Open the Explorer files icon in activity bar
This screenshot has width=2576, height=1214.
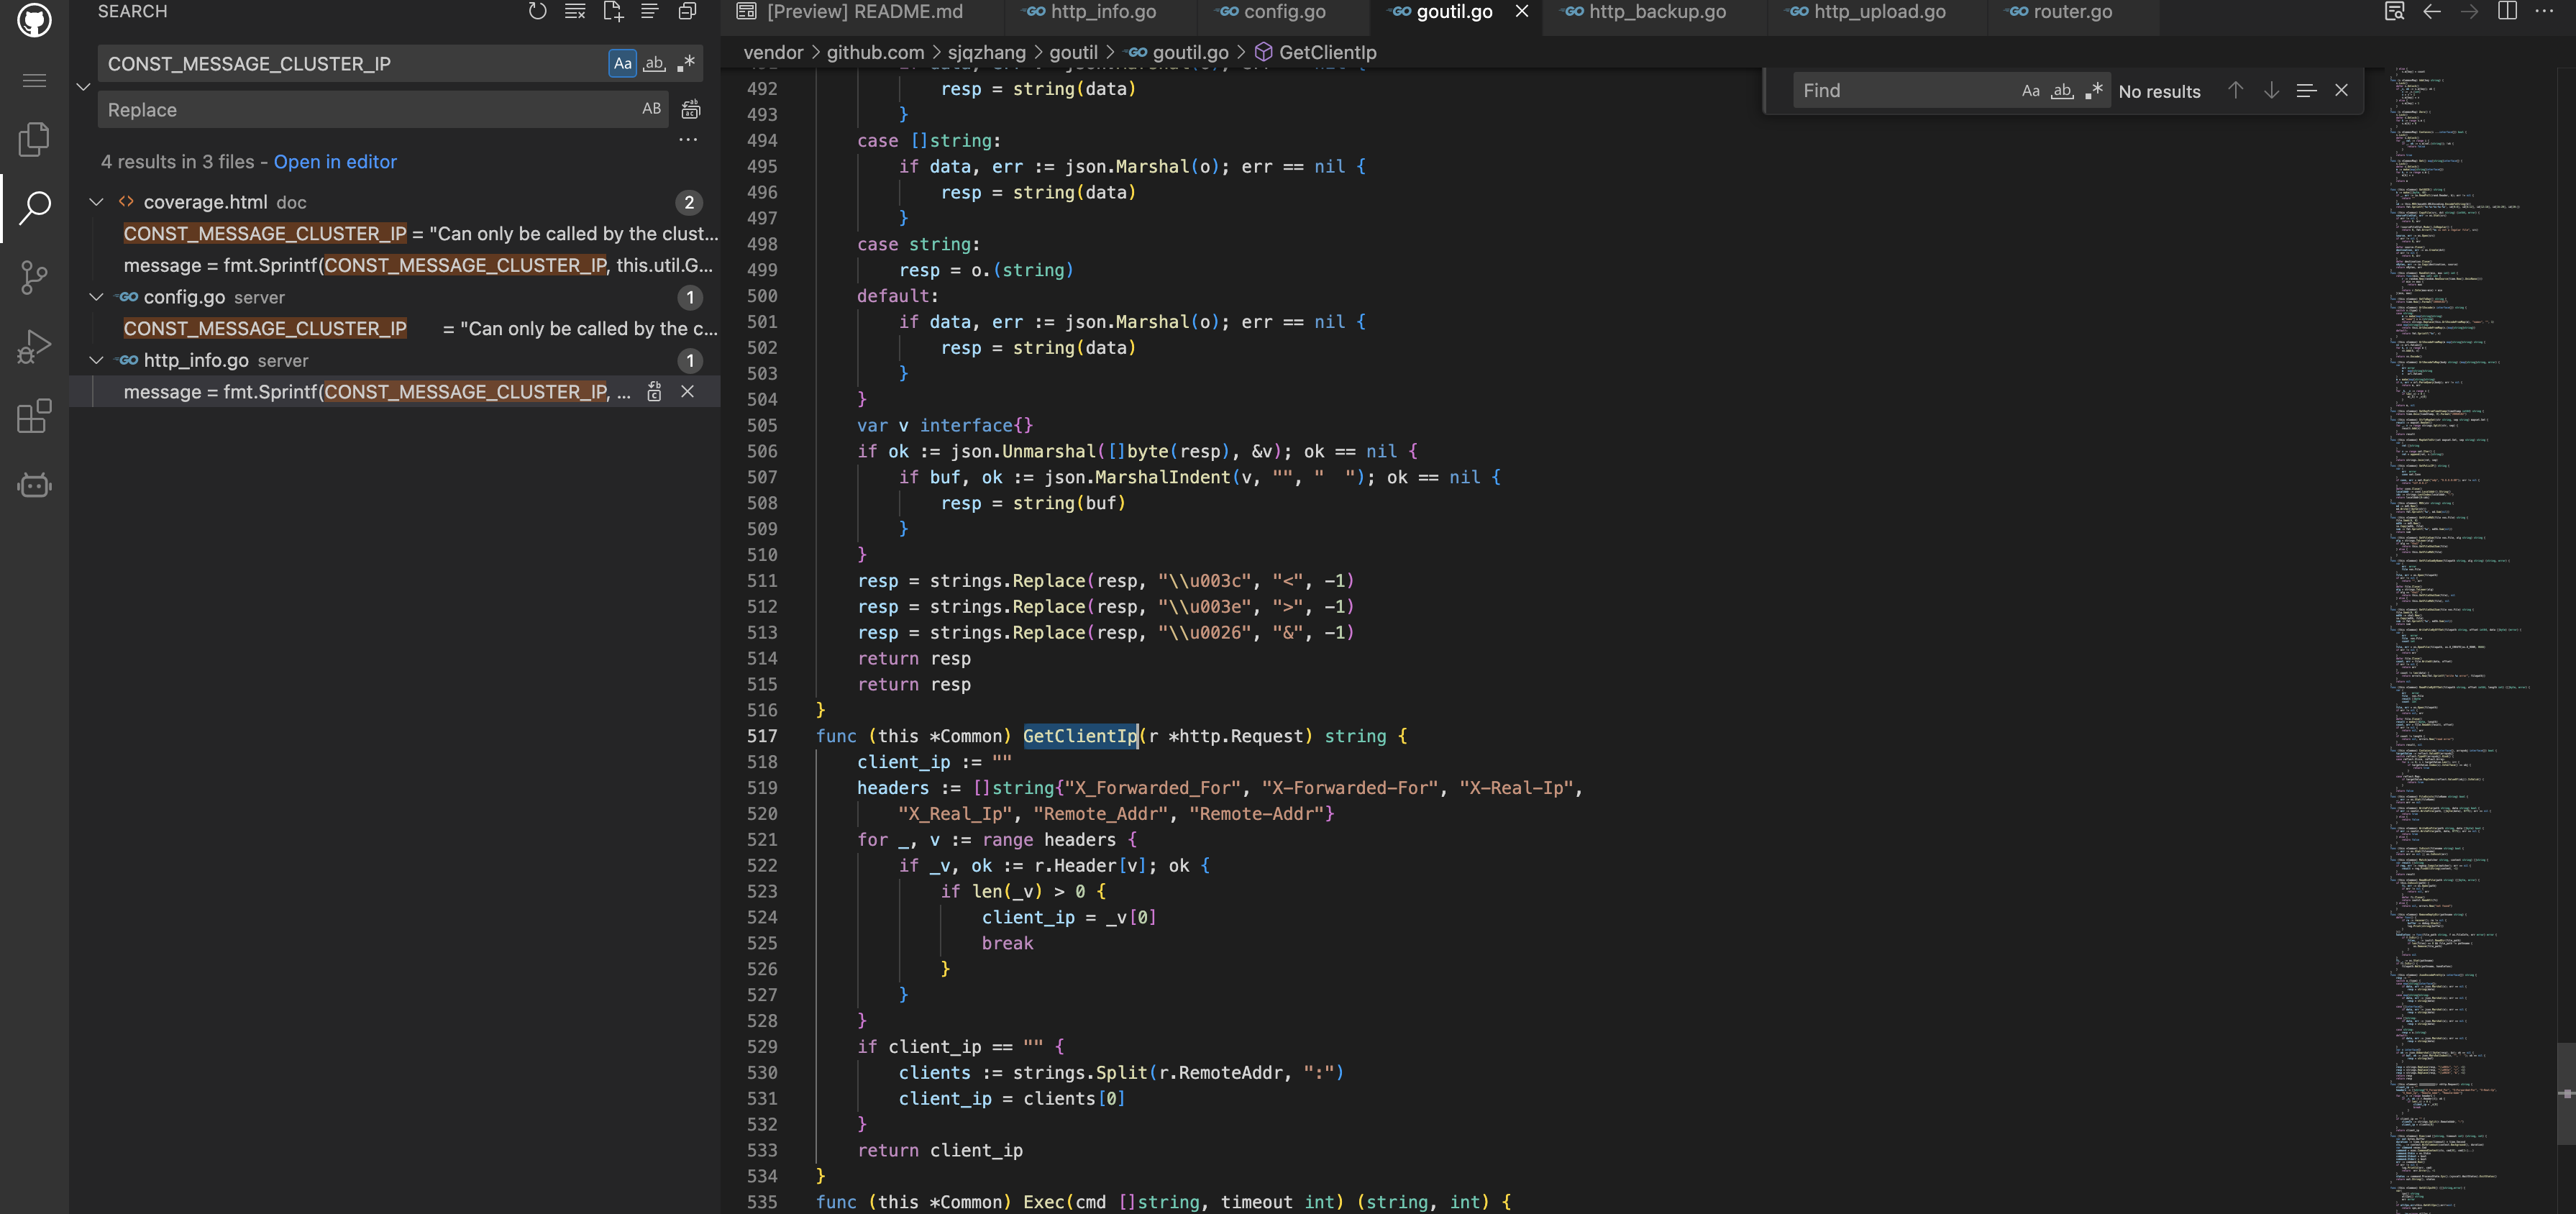coord(34,139)
